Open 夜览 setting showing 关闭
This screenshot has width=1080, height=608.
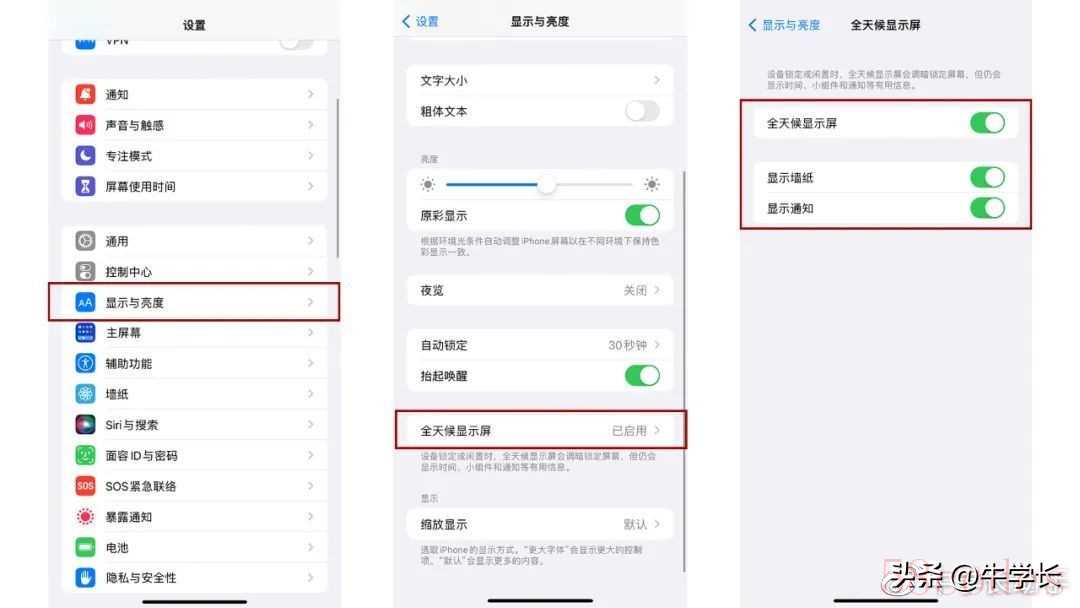pos(540,291)
